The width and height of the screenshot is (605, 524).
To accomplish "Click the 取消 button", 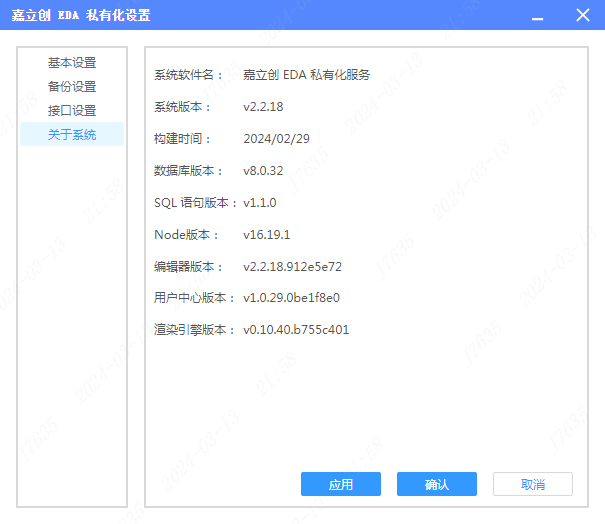I will [x=532, y=484].
